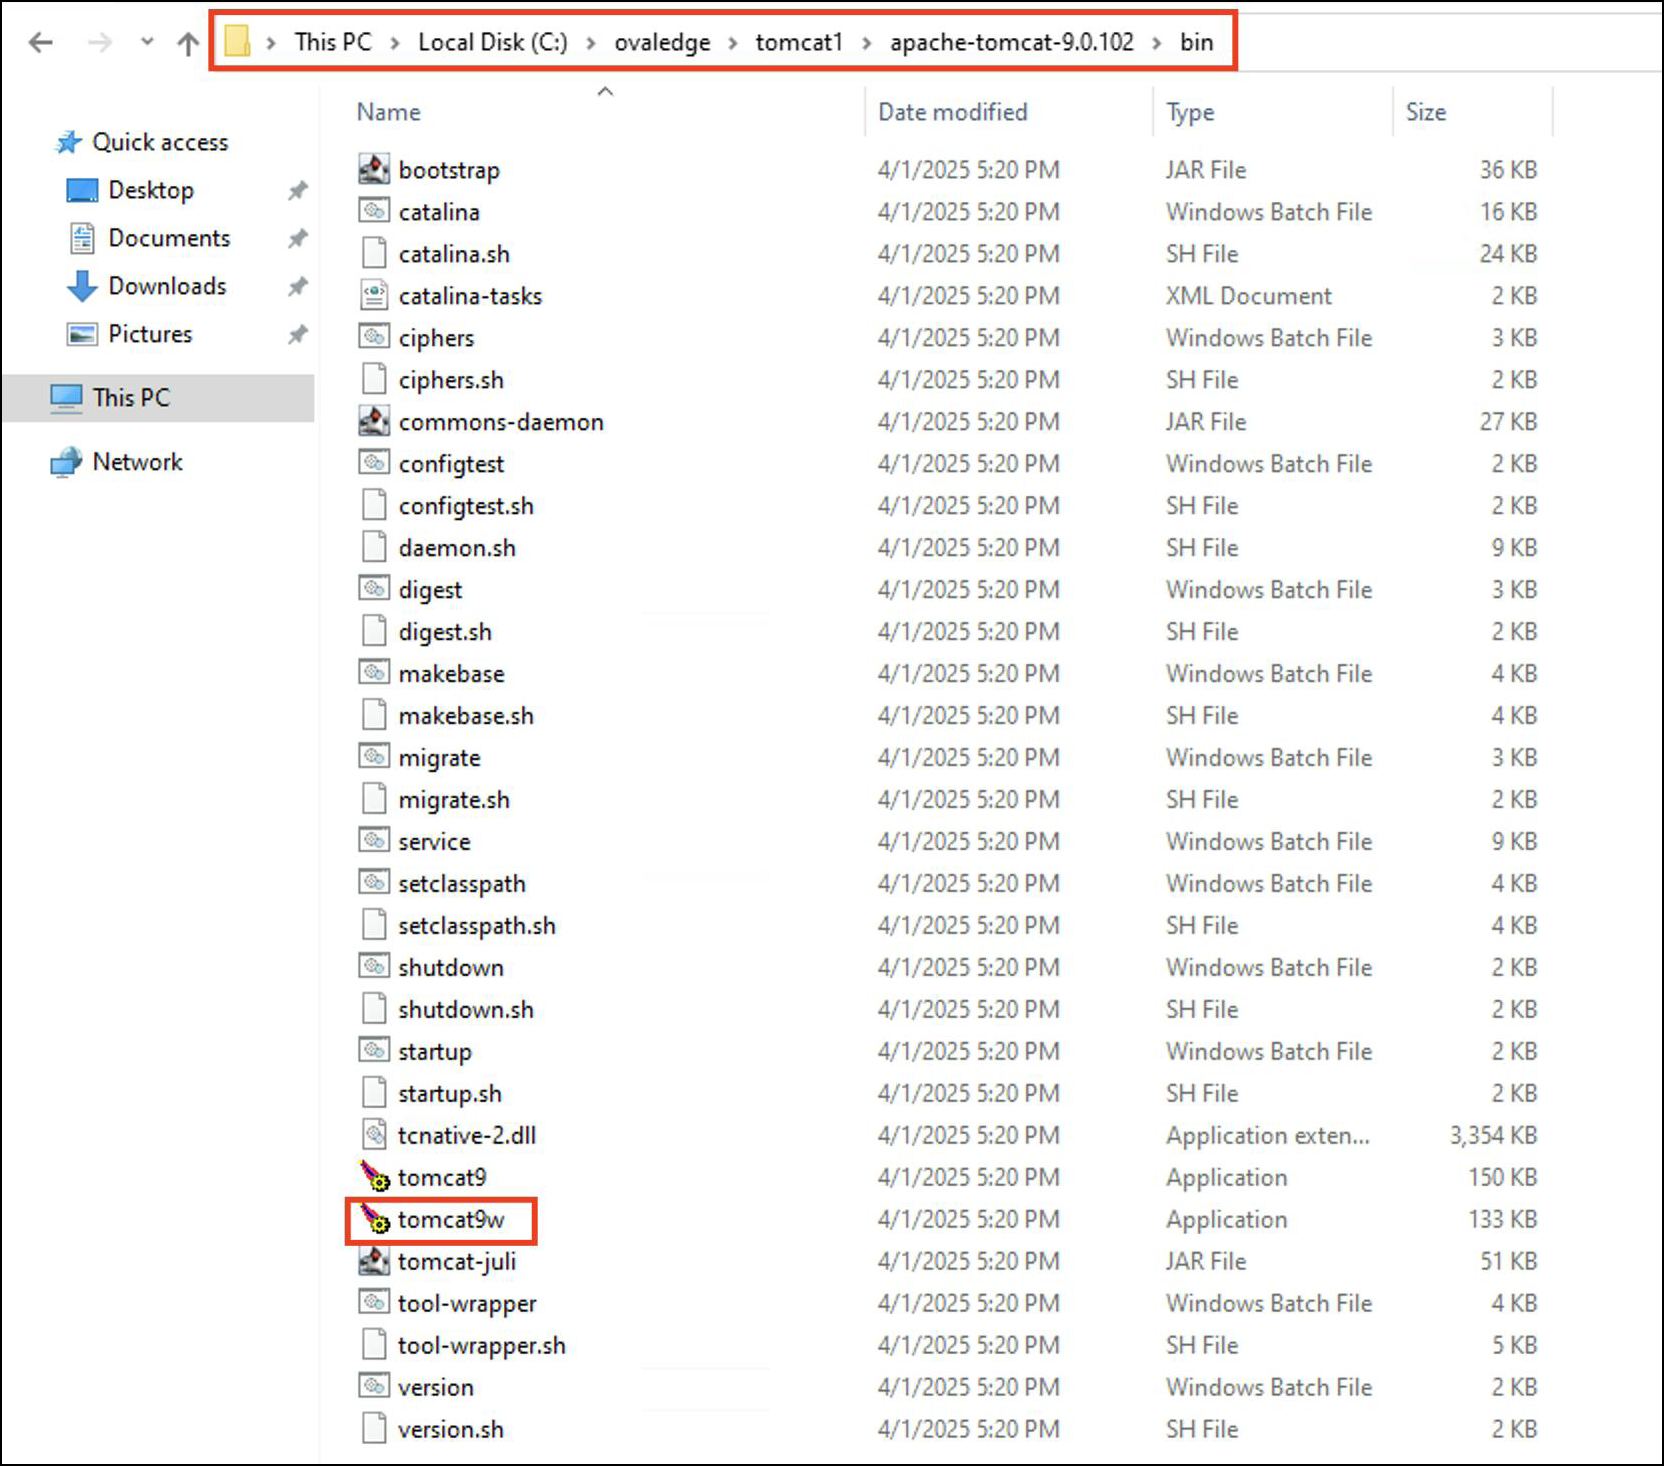Expand the chevron after tomcat1 in the path
Image resolution: width=1664 pixels, height=1466 pixels.
(x=866, y=42)
